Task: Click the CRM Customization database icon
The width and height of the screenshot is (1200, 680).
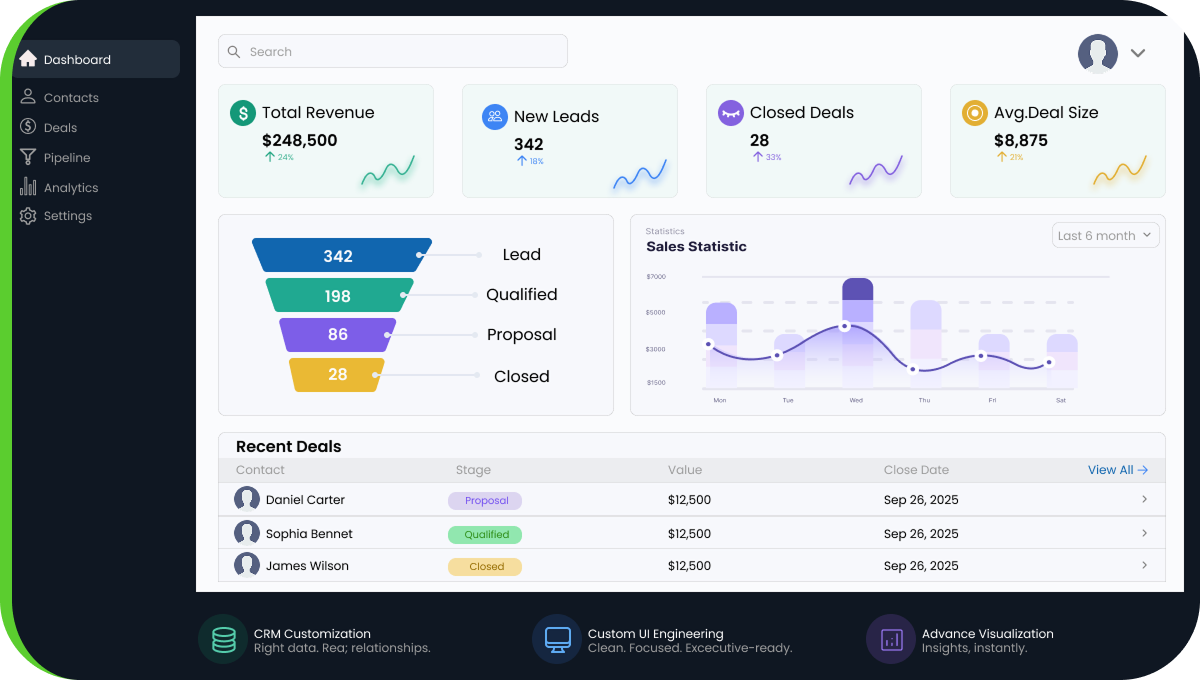Action: click(223, 639)
